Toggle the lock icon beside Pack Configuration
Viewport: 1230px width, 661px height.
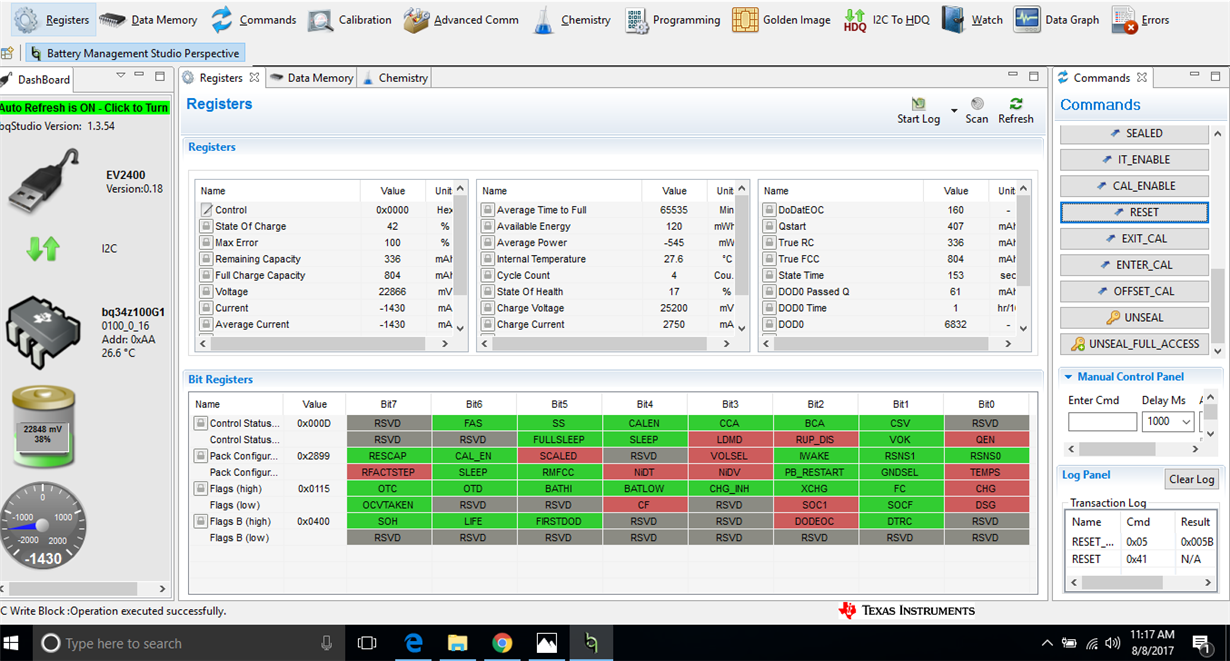[x=200, y=456]
